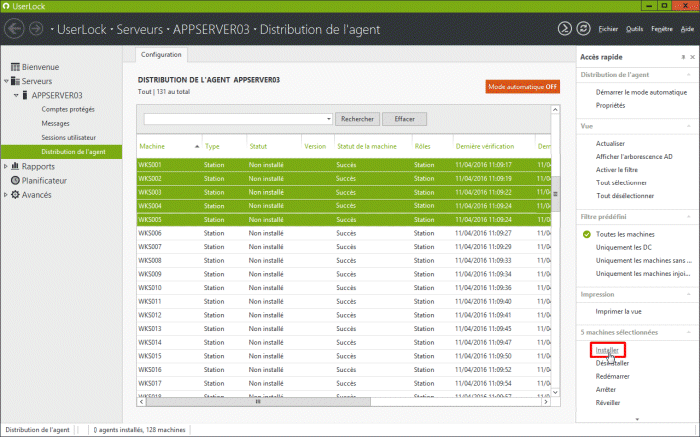This screenshot has width=700, height=437.
Task: Click the forward navigation arrow
Action: click(x=36, y=29)
